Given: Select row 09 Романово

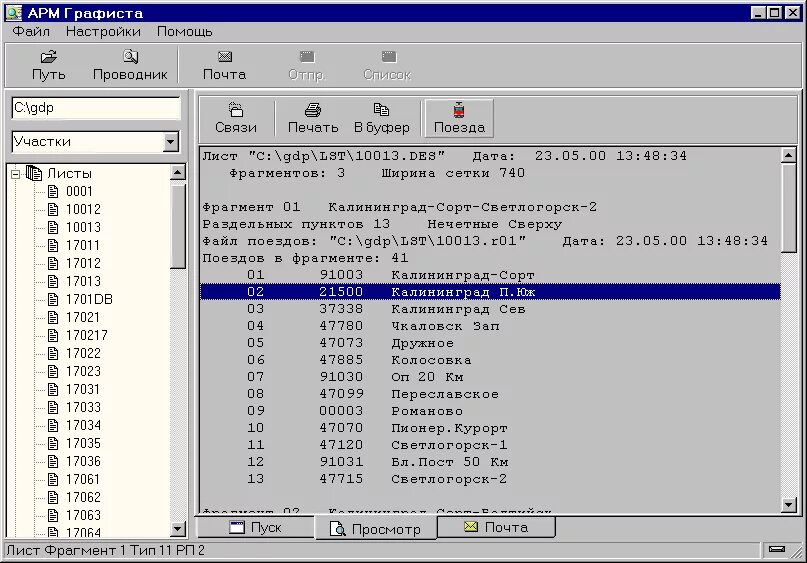Looking at the screenshot, I should pos(490,411).
